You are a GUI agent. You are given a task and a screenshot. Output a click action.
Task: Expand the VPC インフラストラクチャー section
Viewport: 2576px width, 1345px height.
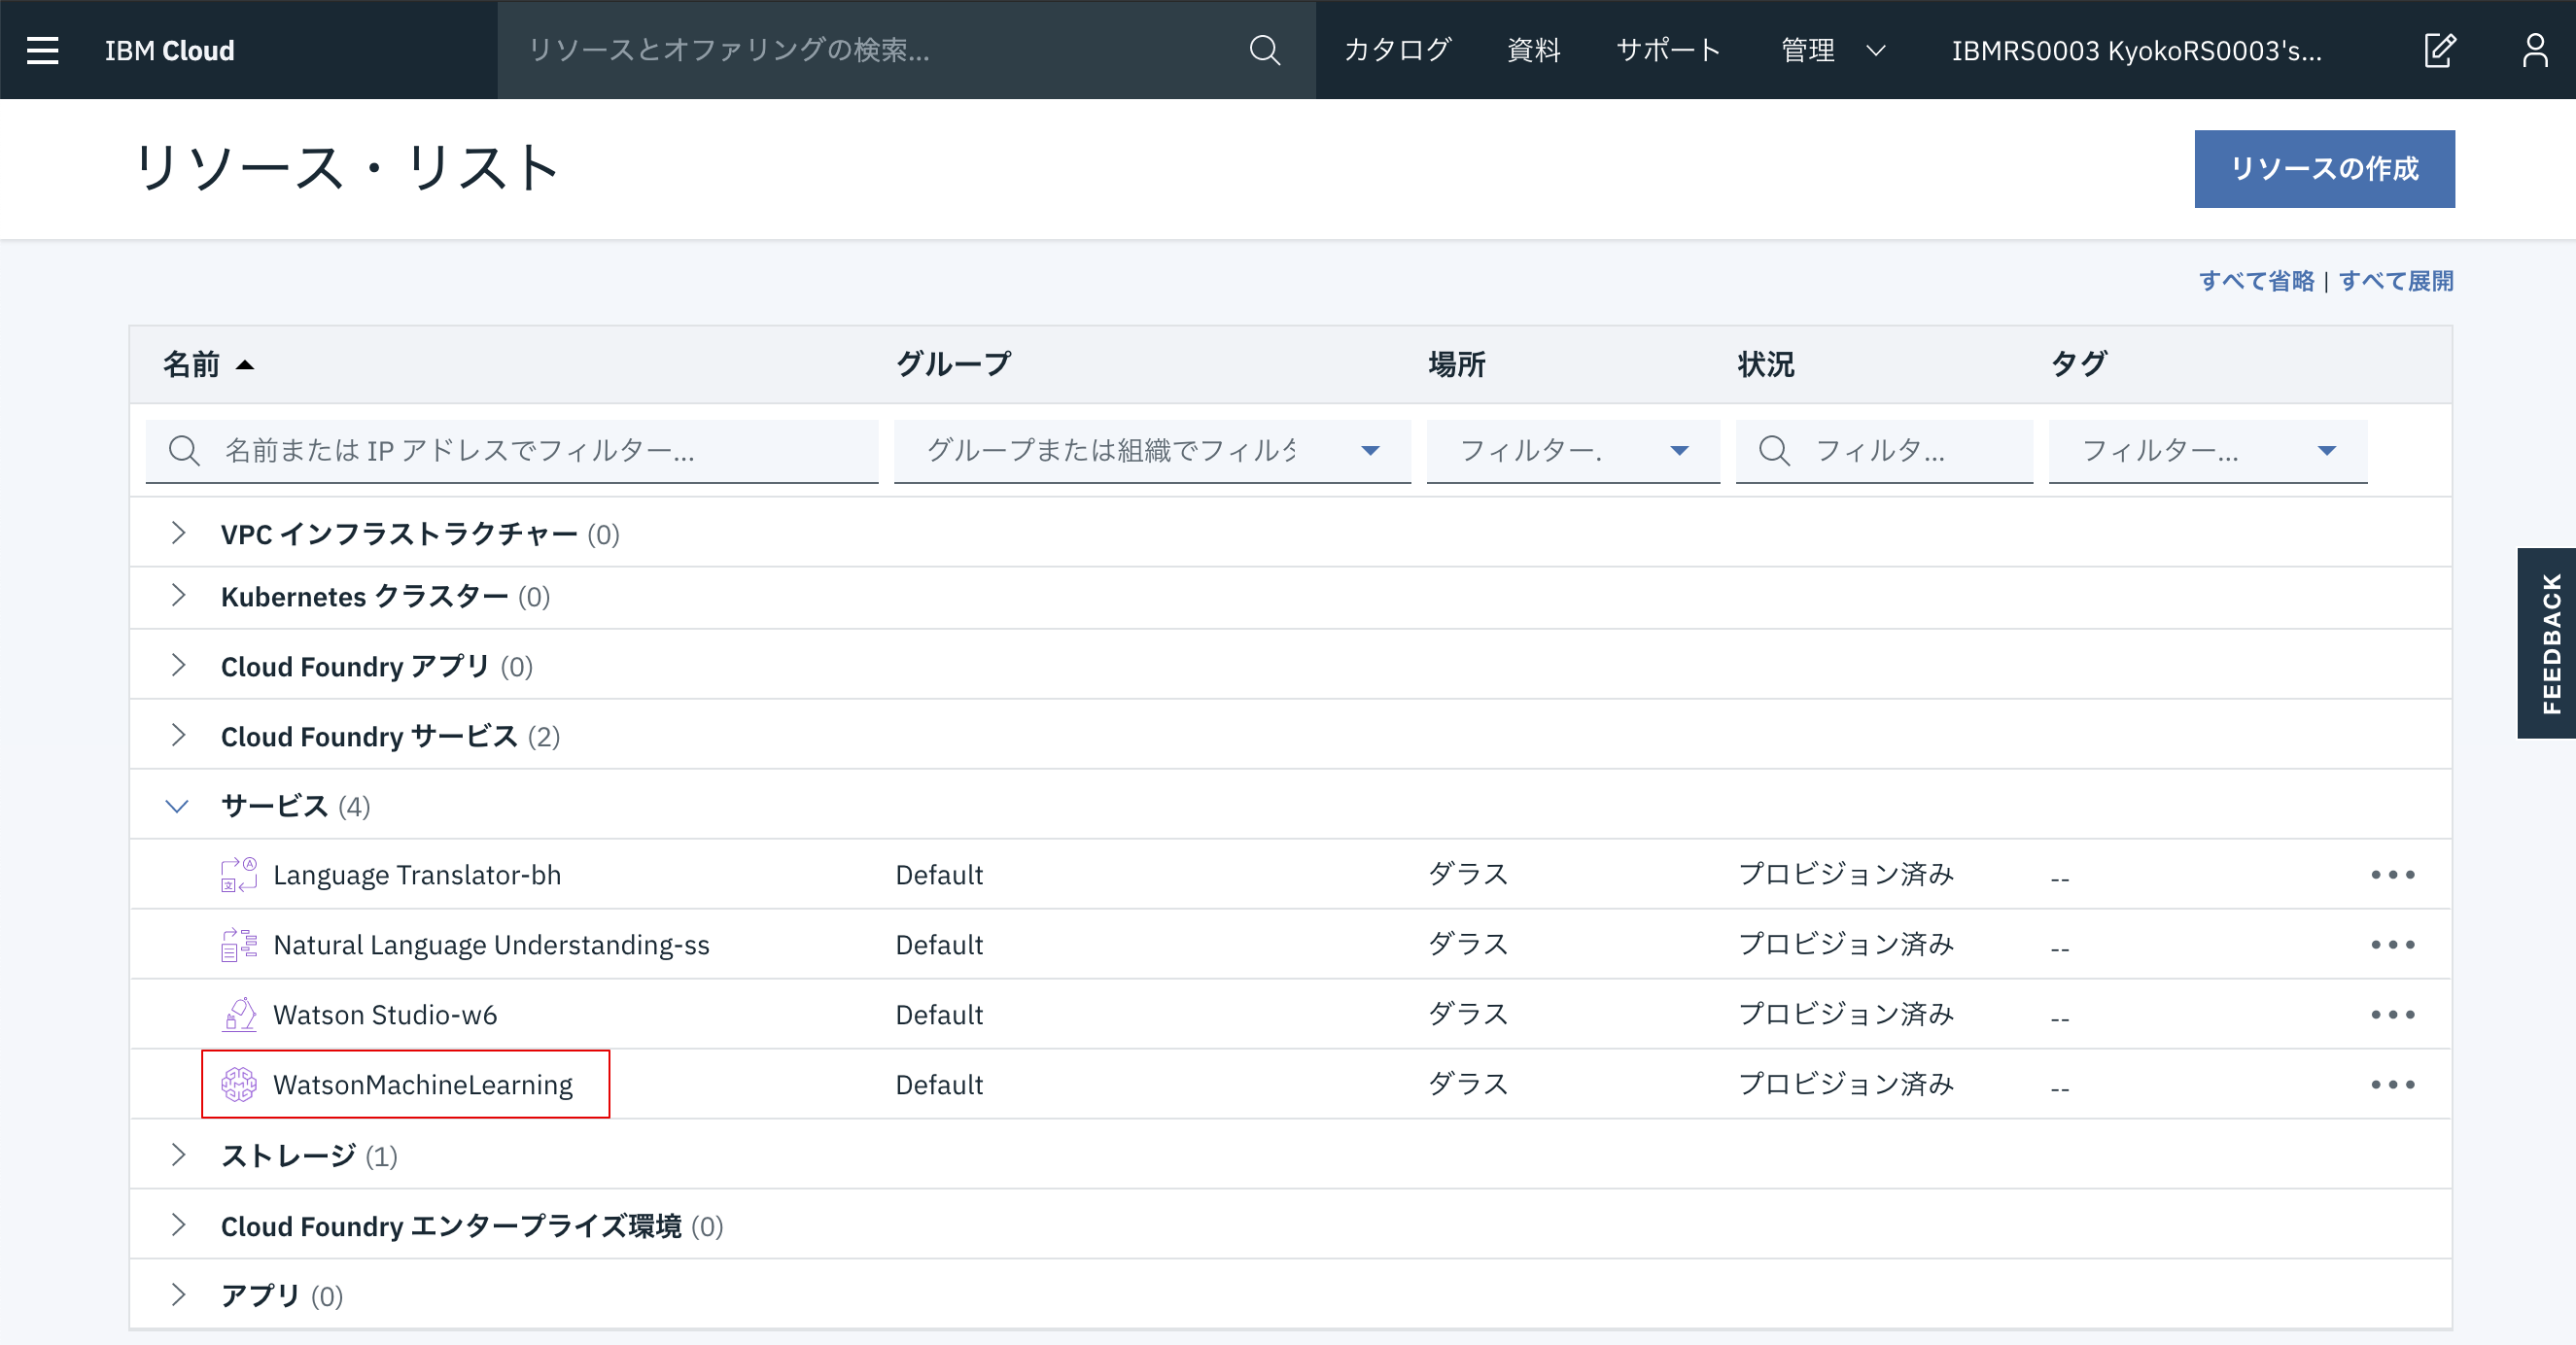tap(178, 533)
